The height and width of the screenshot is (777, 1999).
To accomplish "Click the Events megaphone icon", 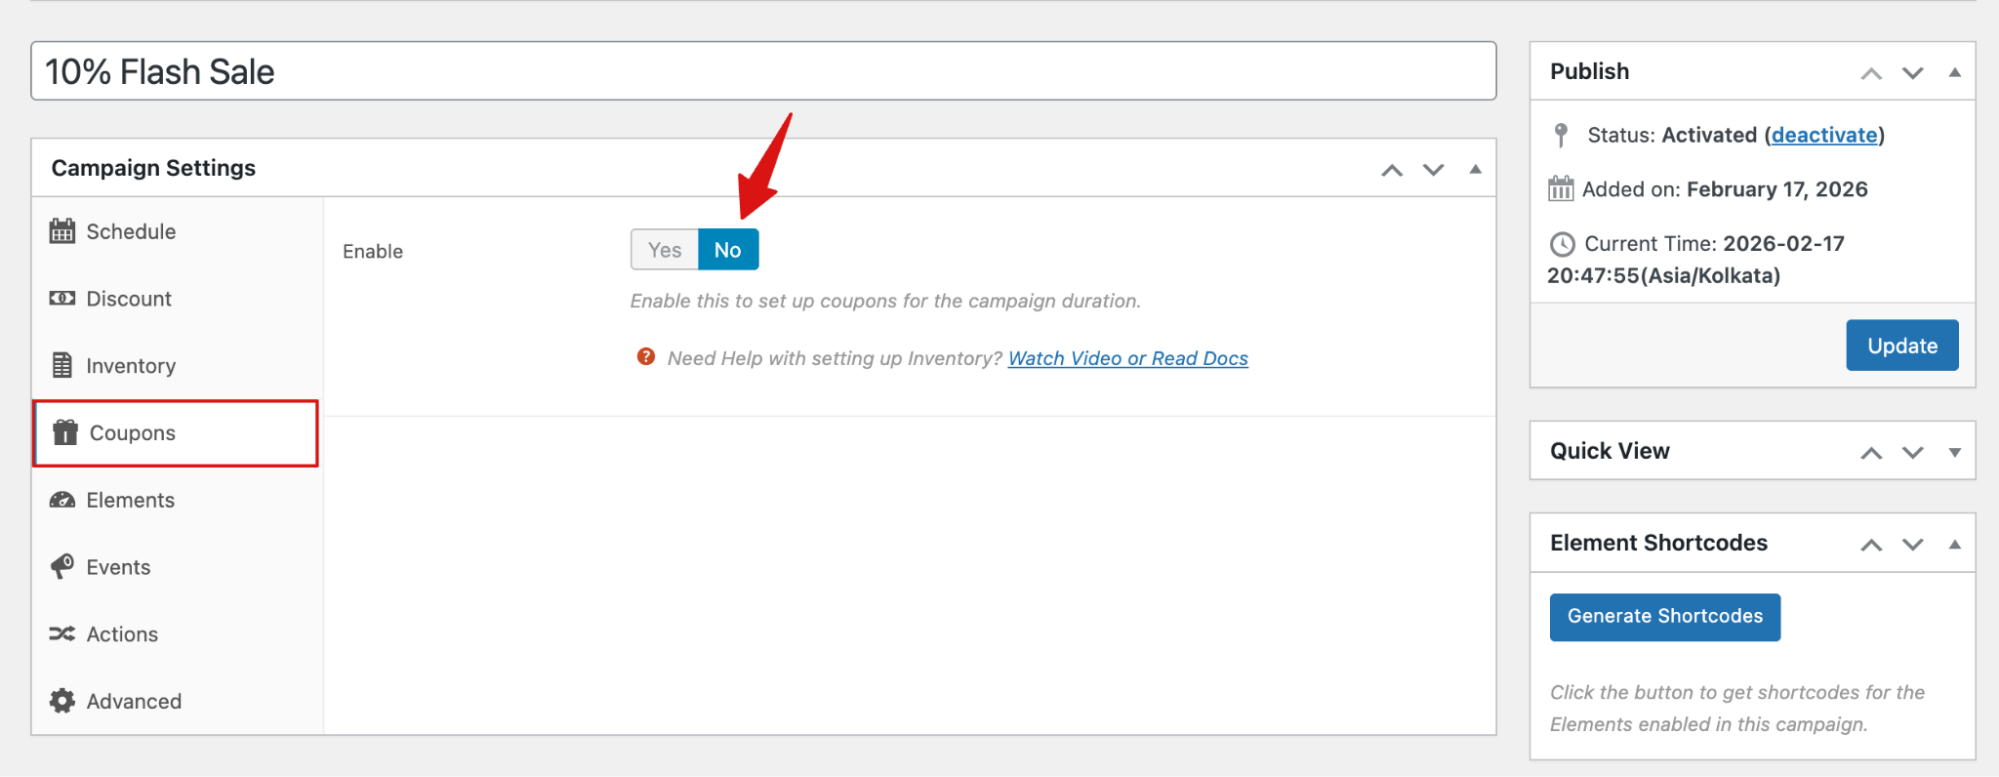I will point(62,567).
